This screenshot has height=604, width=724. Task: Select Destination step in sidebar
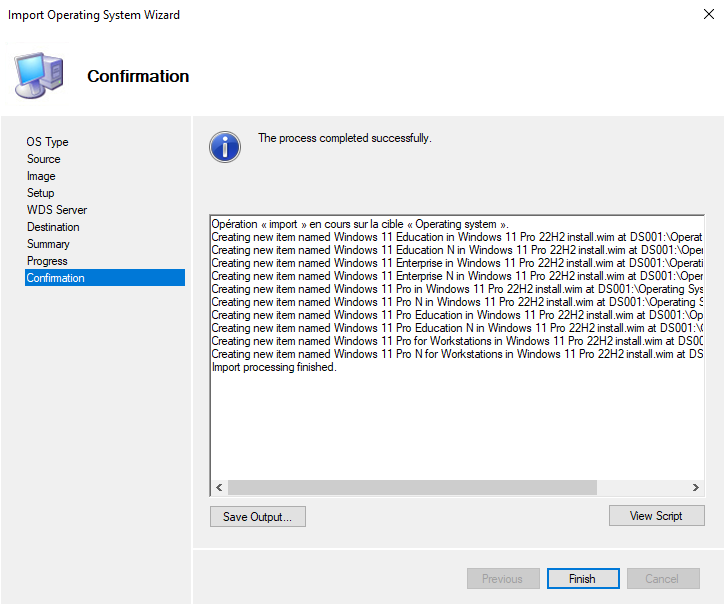coord(53,227)
